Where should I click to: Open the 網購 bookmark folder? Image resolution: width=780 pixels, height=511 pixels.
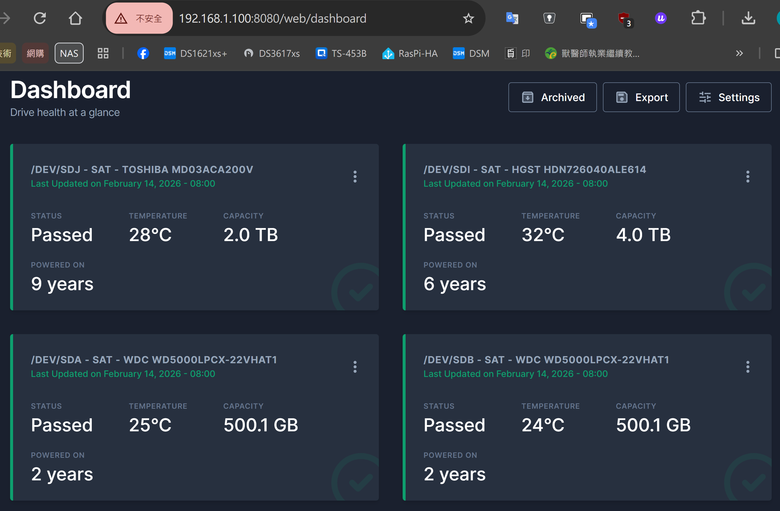pos(35,53)
